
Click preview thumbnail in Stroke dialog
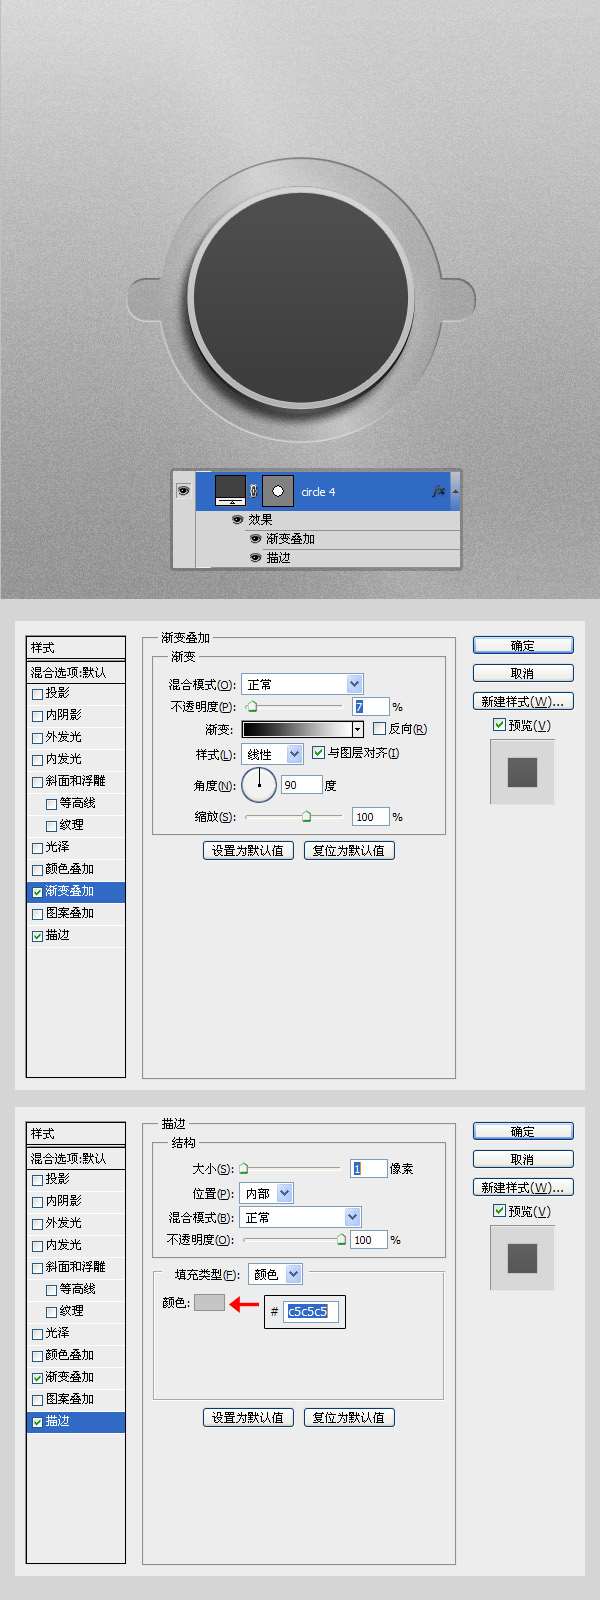pyautogui.click(x=522, y=1258)
